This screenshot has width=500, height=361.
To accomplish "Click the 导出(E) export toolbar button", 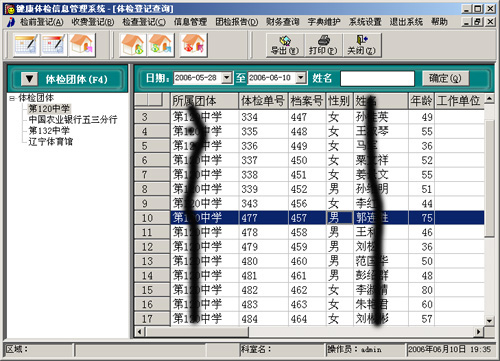I will point(285,45).
